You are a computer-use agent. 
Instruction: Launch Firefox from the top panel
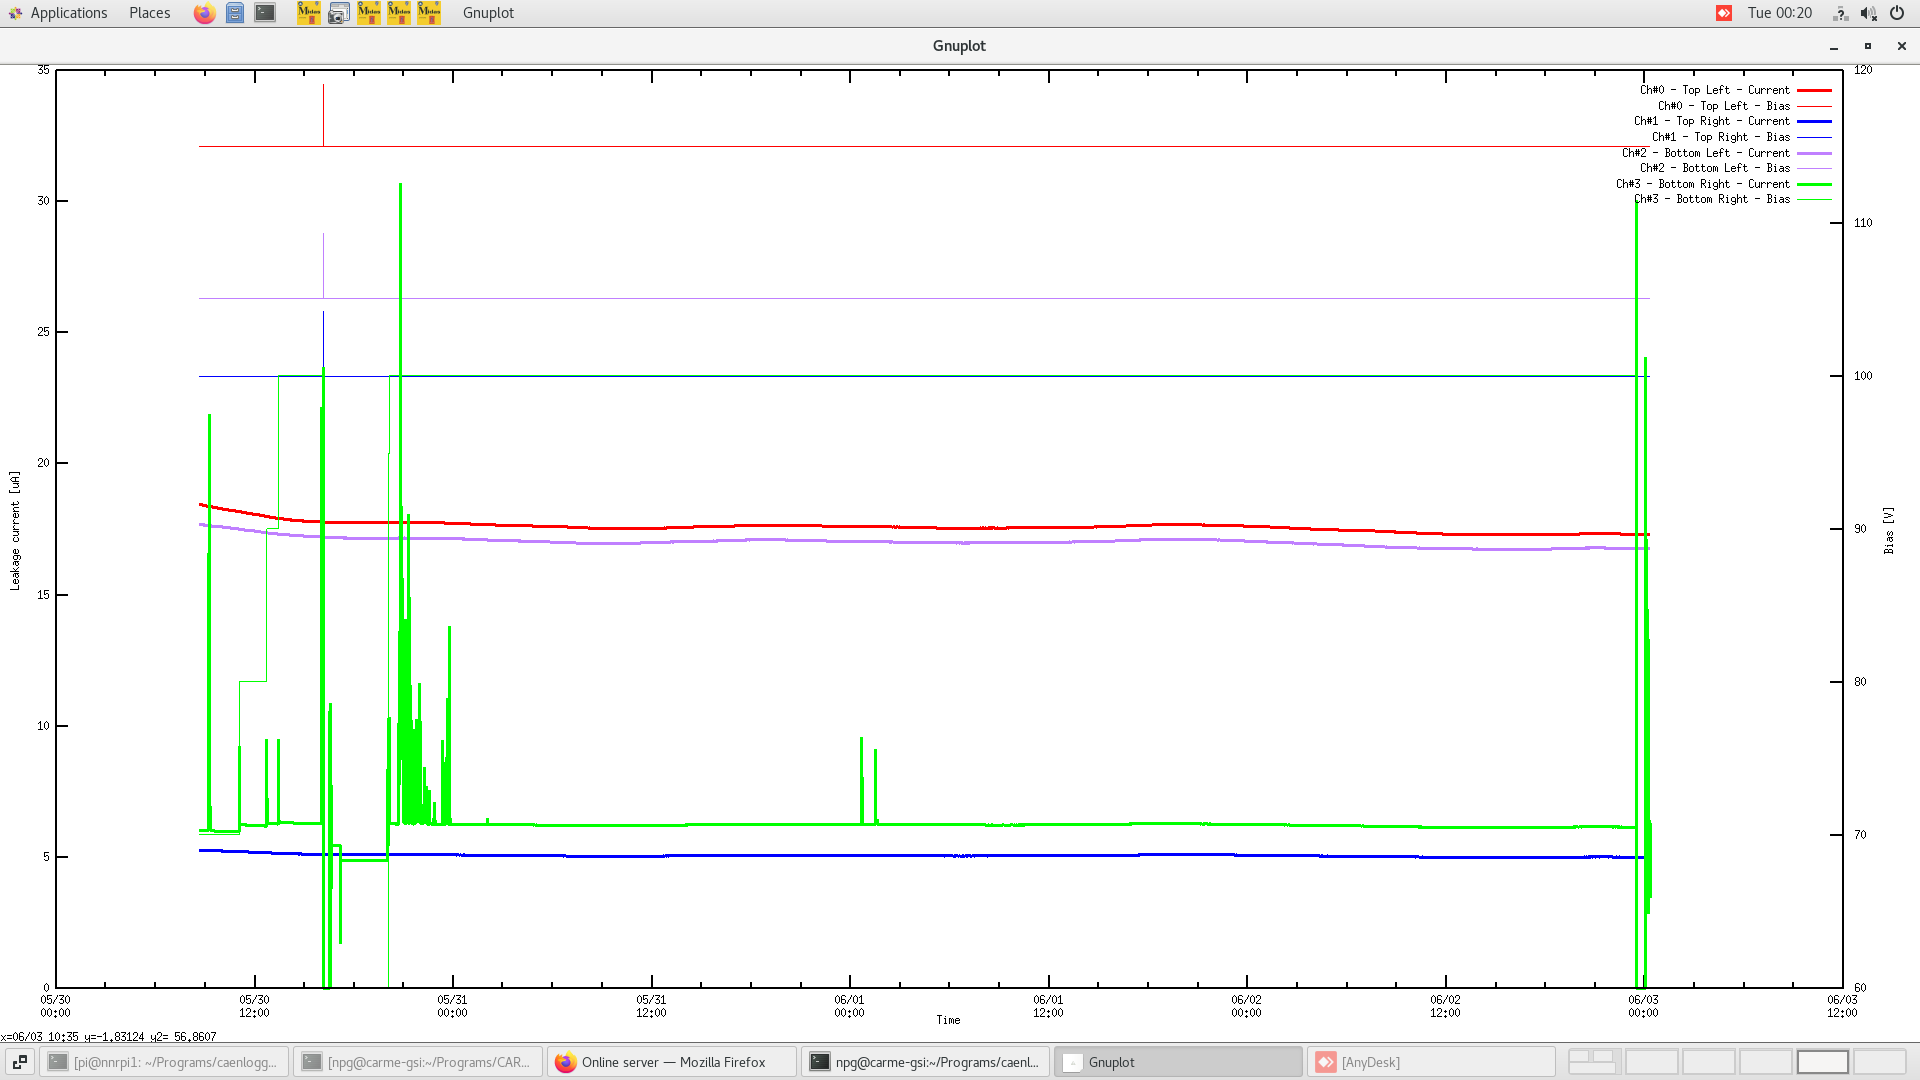click(204, 13)
